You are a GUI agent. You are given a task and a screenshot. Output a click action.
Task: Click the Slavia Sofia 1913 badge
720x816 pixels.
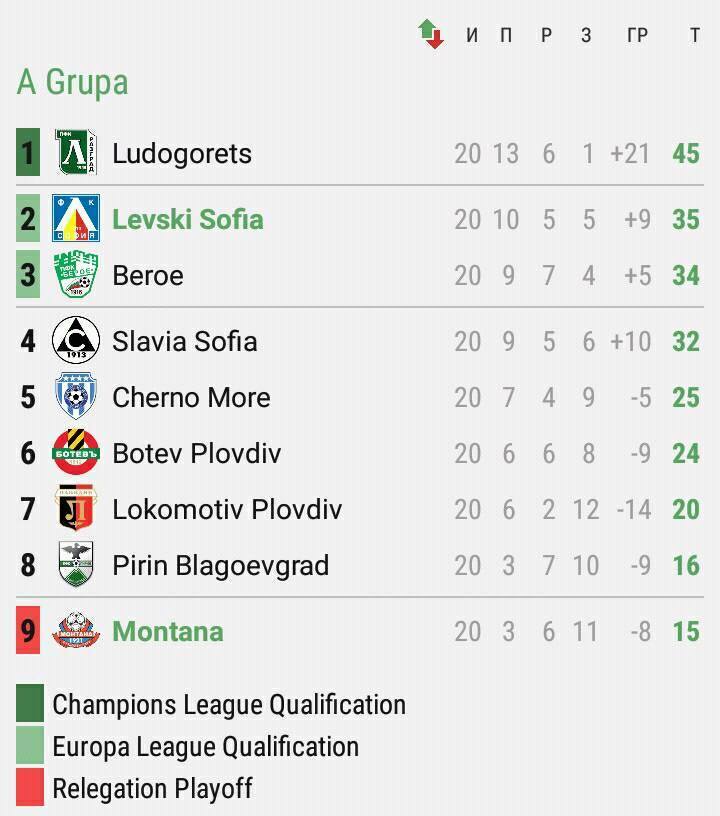pyautogui.click(x=76, y=340)
